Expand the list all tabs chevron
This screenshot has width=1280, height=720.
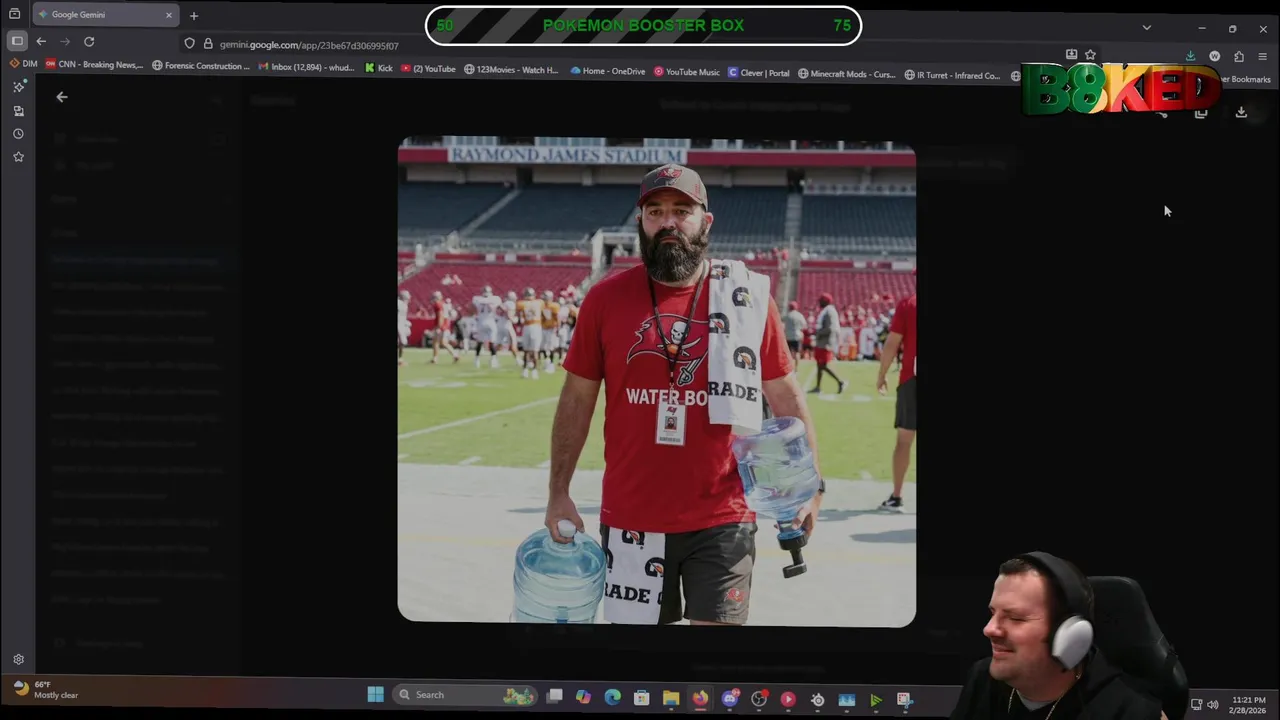pos(1146,27)
